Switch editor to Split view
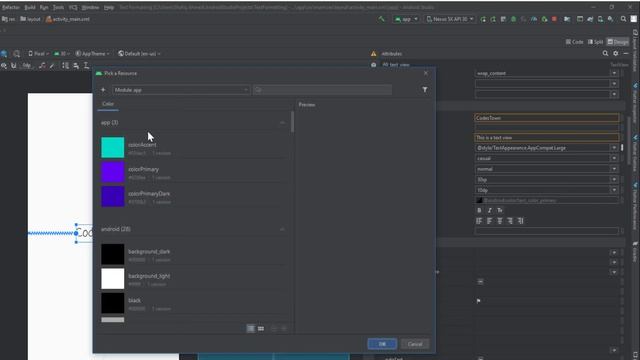The height and width of the screenshot is (360, 640). (596, 42)
